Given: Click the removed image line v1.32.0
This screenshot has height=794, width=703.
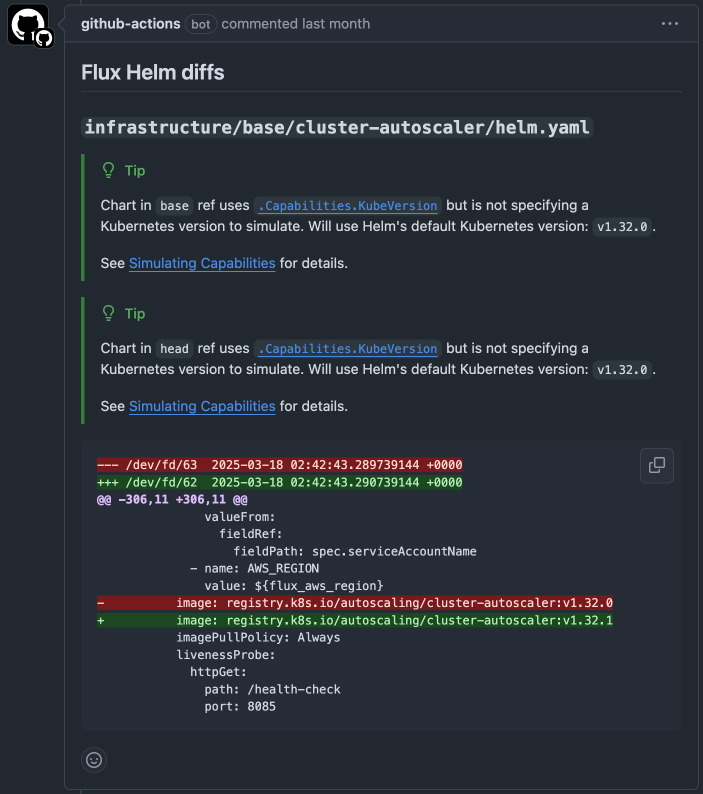Looking at the screenshot, I should (x=355, y=603).
